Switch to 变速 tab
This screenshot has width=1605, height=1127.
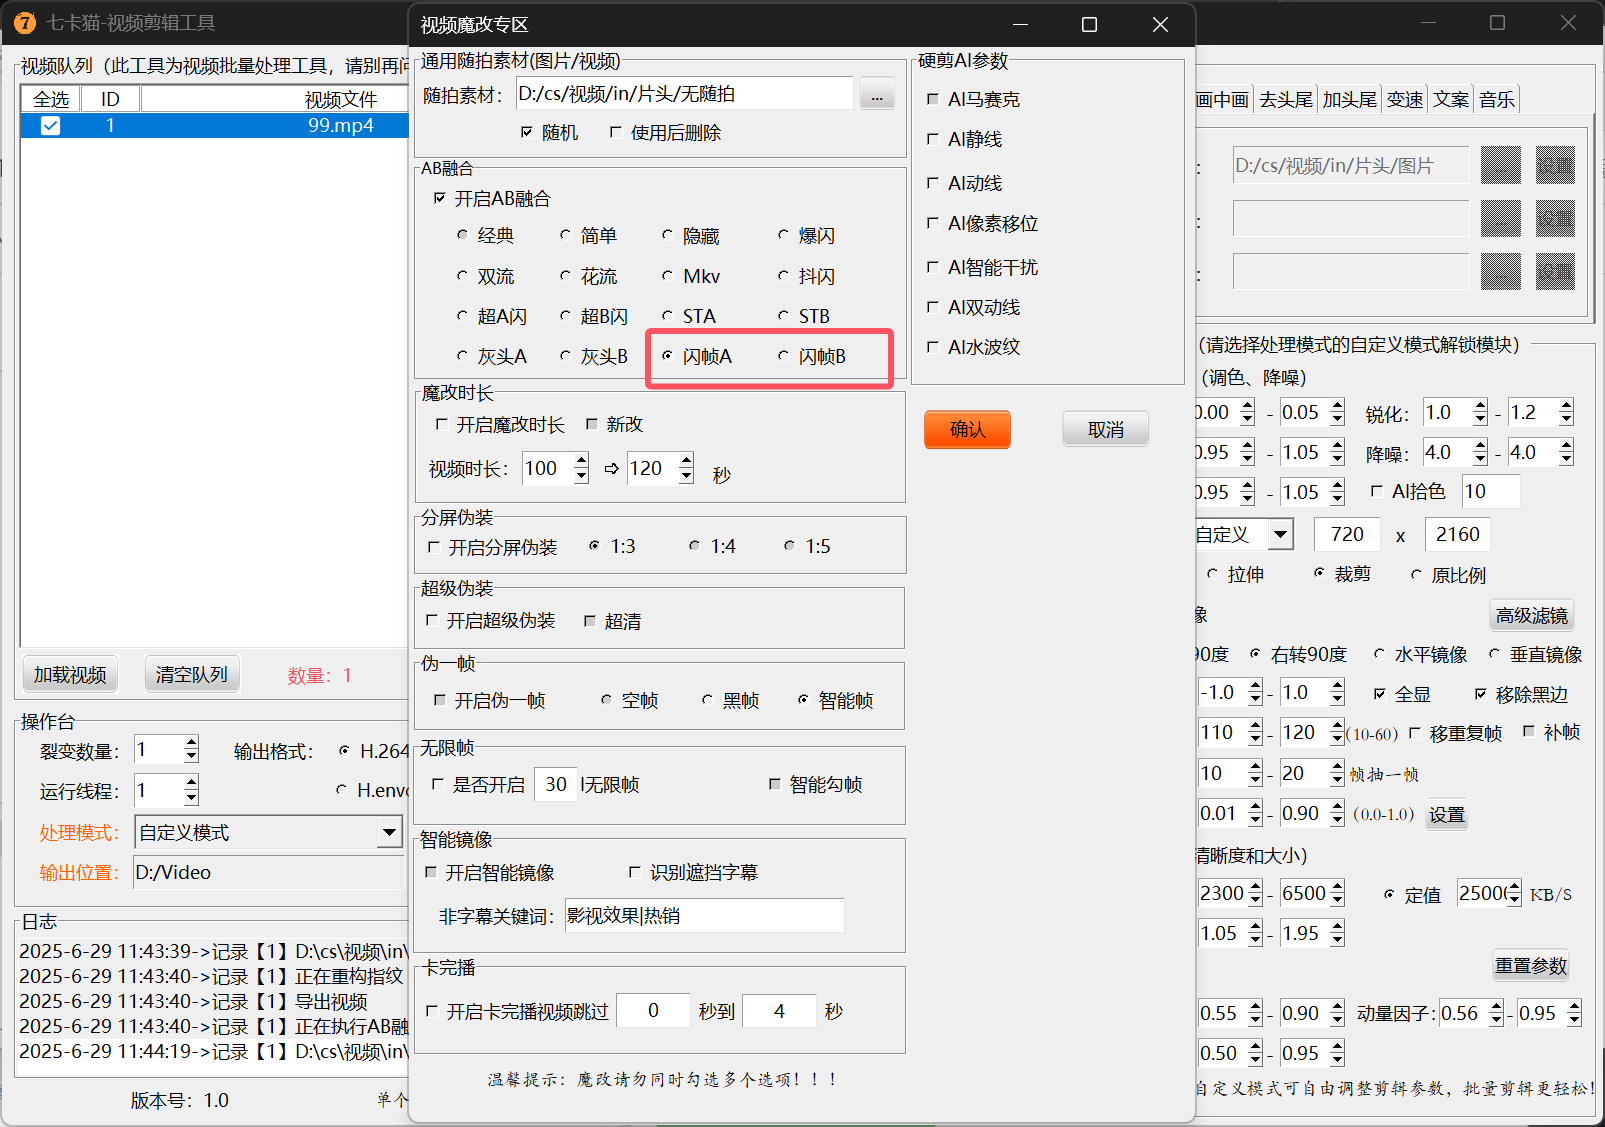coord(1405,99)
